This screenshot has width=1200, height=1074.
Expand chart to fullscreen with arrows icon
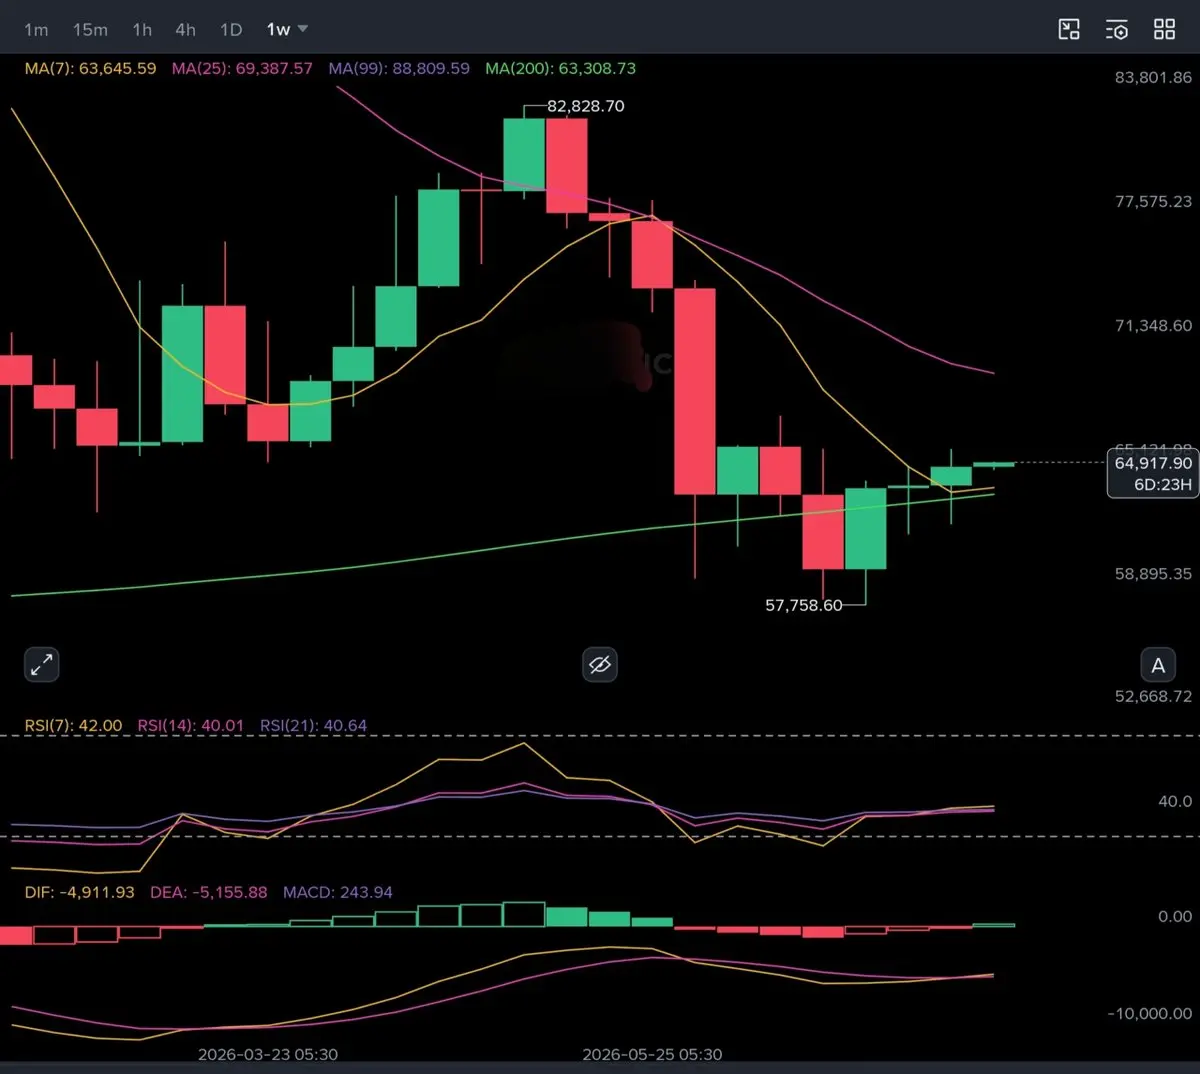[42, 664]
